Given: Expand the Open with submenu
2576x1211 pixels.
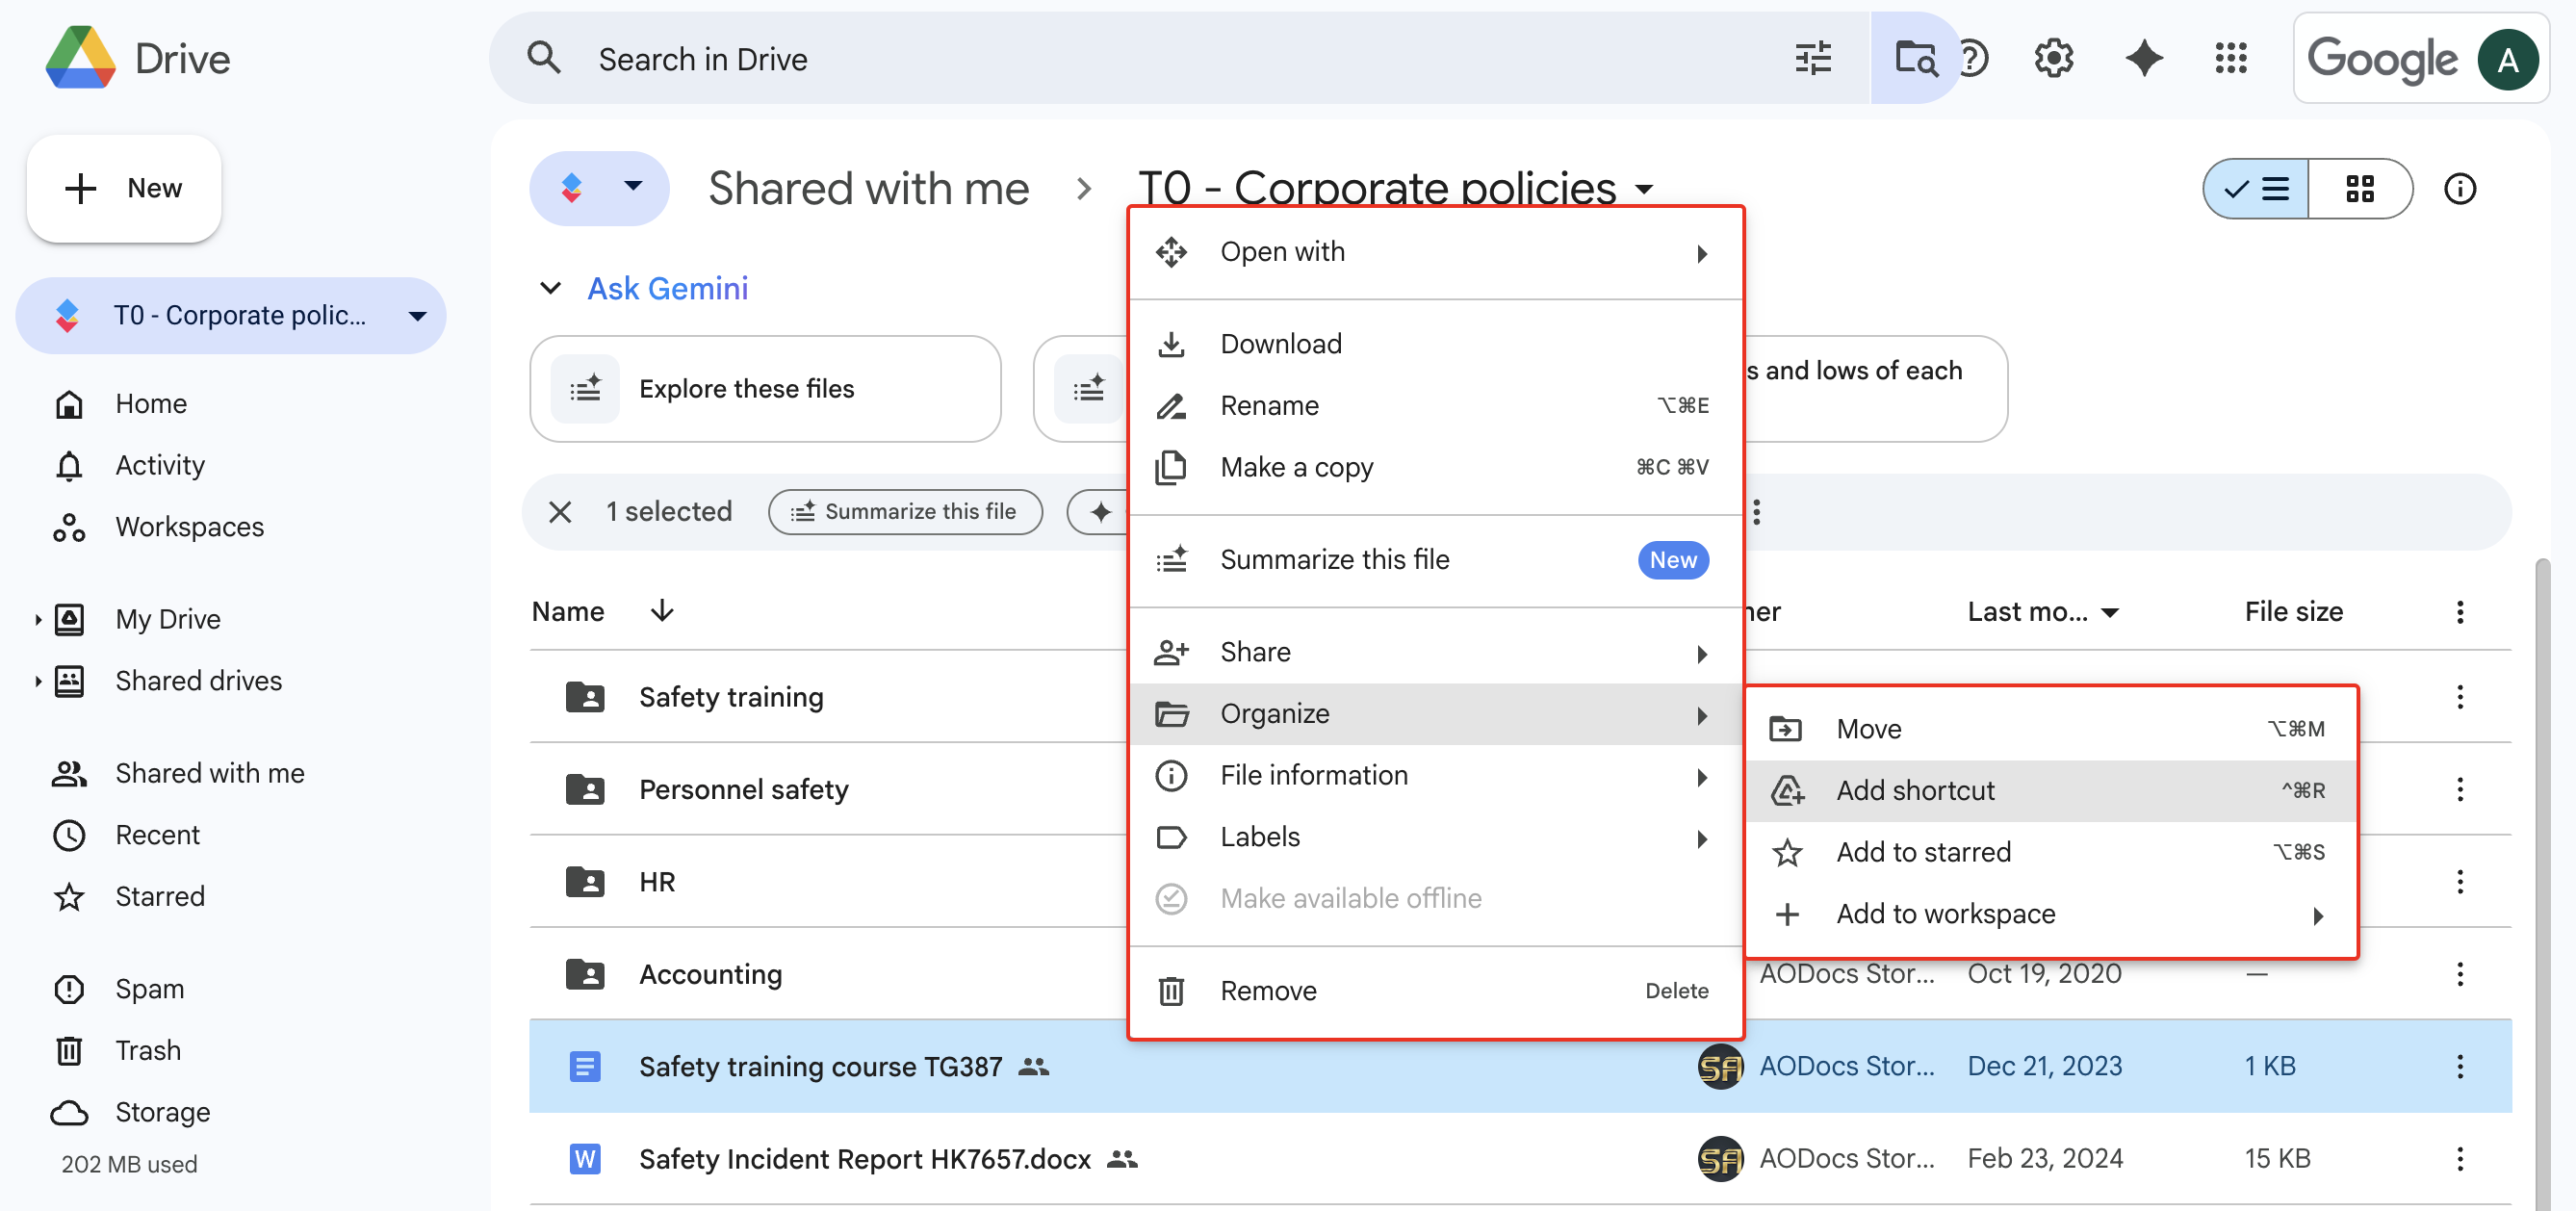Looking at the screenshot, I should point(1435,252).
